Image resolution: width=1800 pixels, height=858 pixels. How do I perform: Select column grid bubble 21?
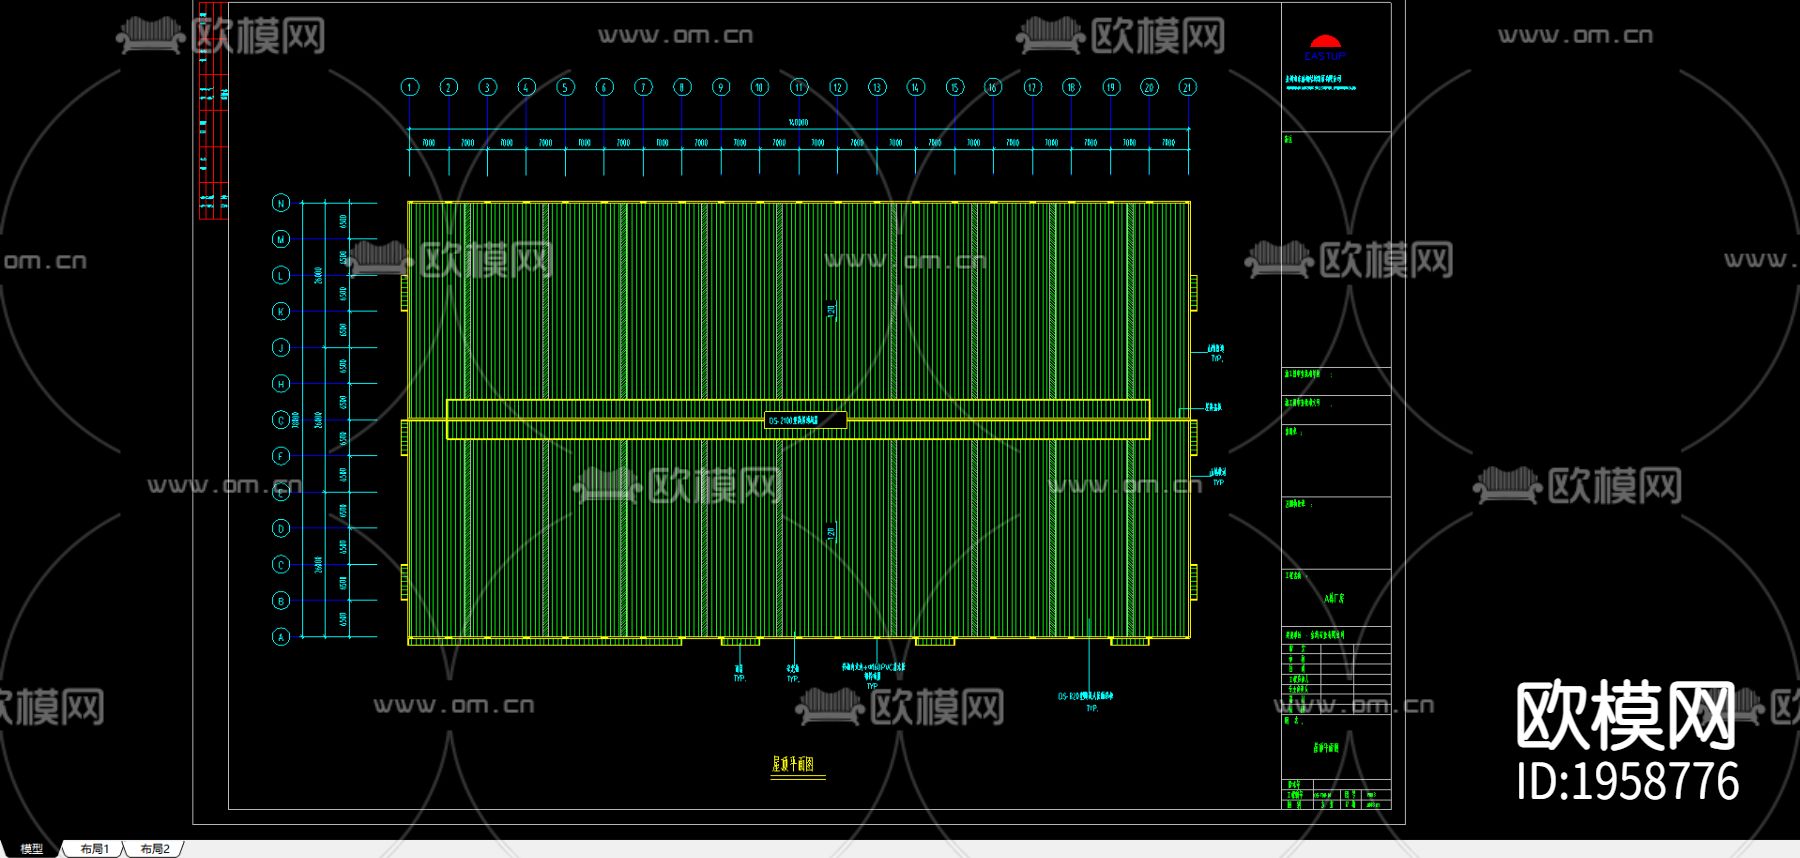[1188, 87]
